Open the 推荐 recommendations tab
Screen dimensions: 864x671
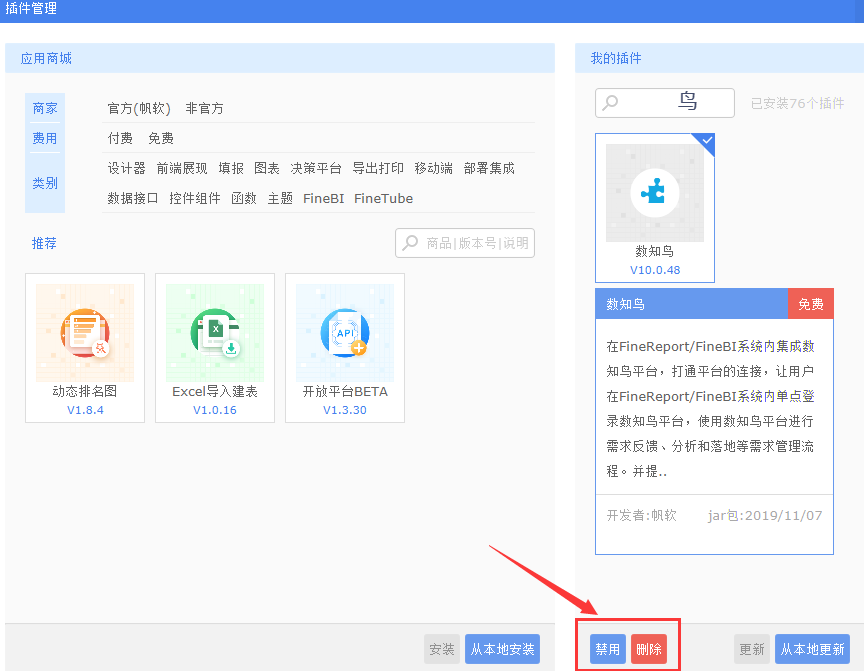(44, 243)
